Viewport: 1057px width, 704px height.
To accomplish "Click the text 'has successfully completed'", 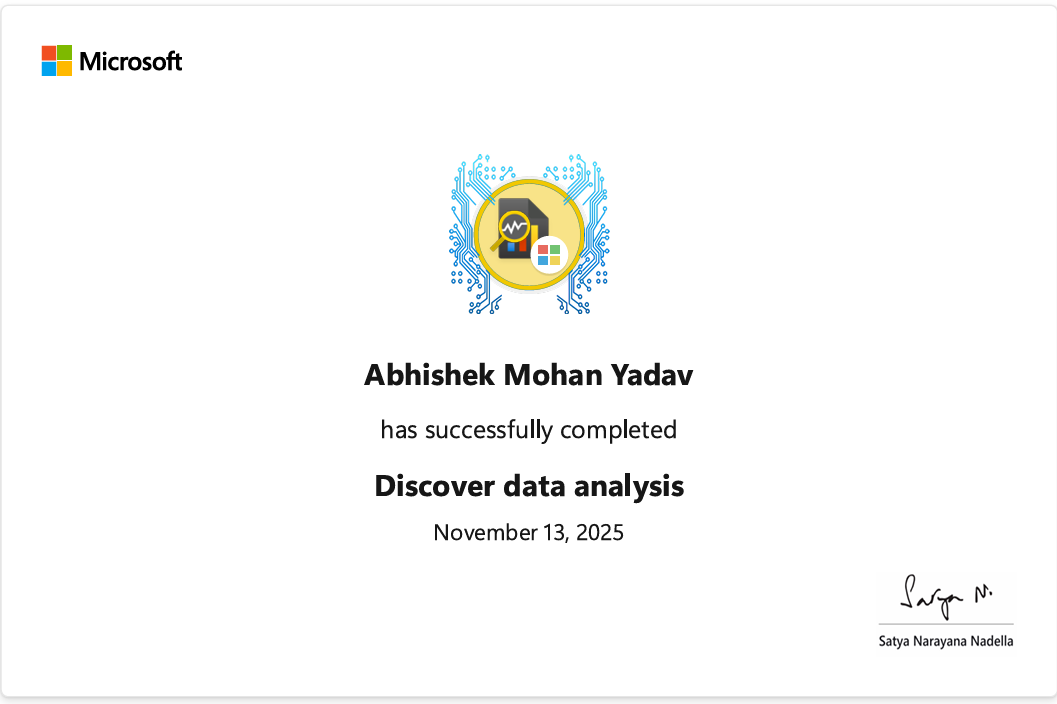I will 528,430.
